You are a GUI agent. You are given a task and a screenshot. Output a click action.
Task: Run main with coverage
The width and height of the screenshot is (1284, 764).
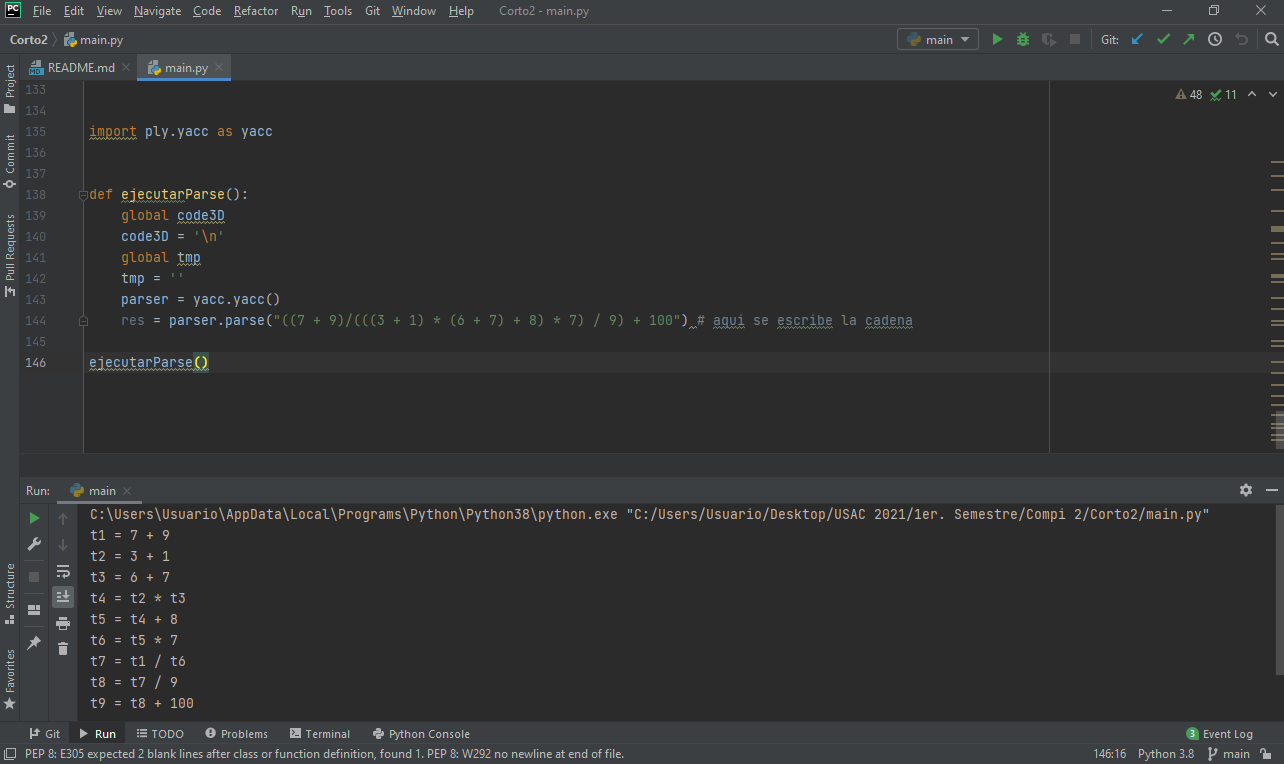[1048, 38]
